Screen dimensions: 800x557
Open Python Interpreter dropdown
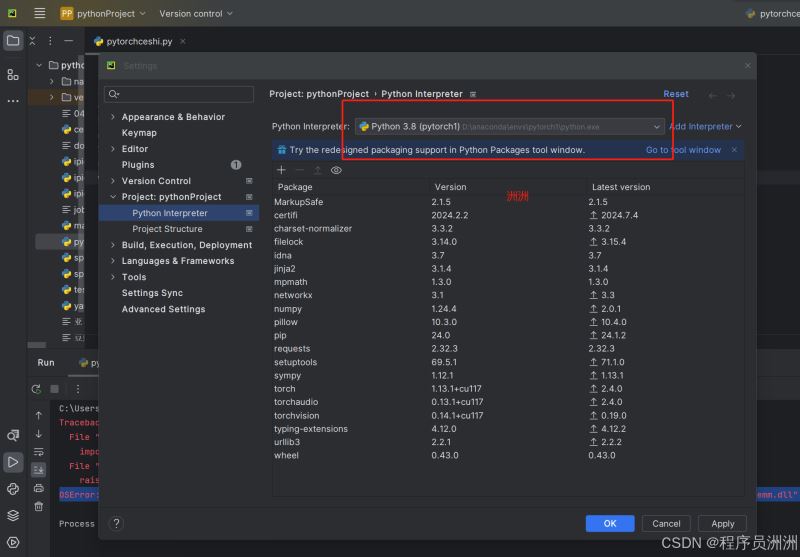(509, 126)
